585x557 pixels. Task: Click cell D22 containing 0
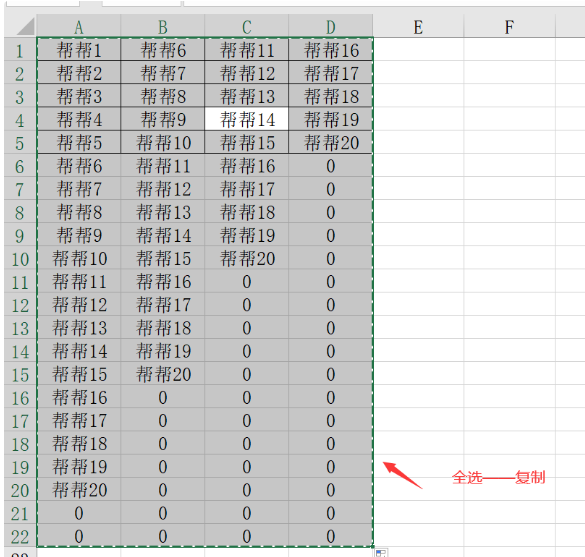(331, 536)
